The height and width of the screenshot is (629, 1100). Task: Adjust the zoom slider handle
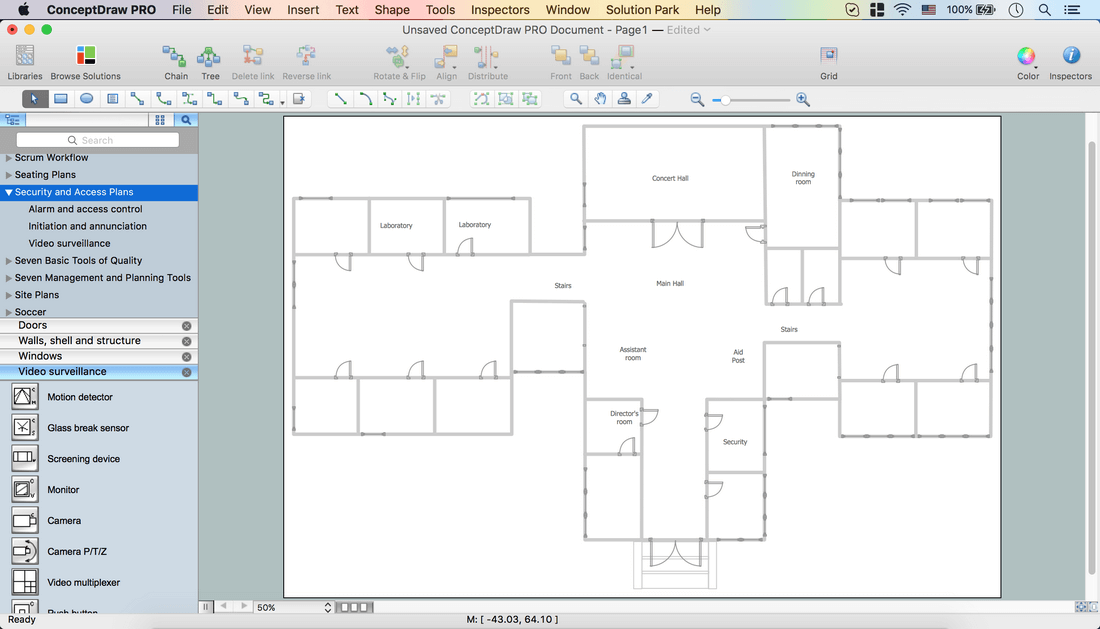click(x=725, y=100)
